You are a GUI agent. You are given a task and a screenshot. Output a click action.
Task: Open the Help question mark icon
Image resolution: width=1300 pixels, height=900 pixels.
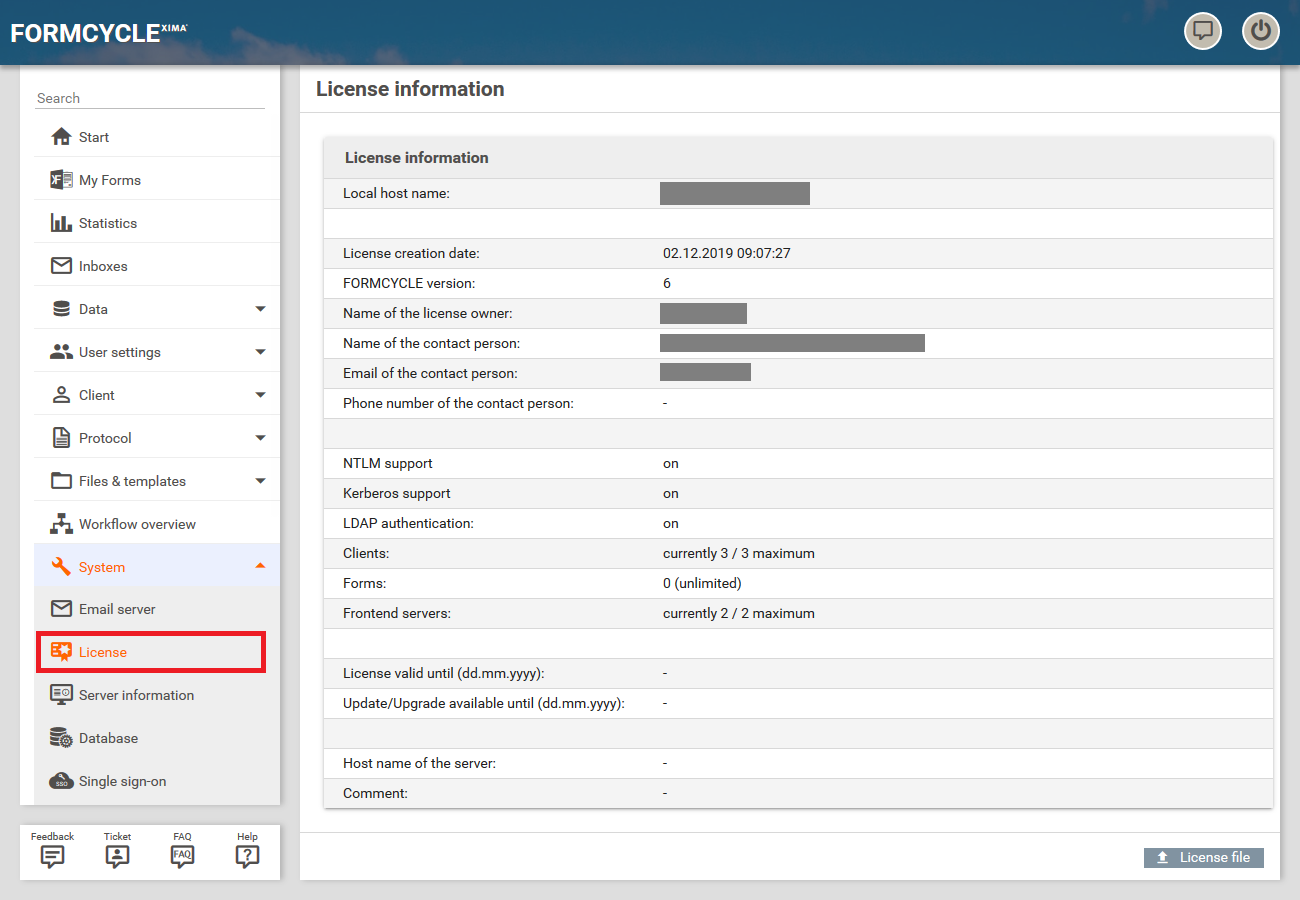pyautogui.click(x=247, y=856)
